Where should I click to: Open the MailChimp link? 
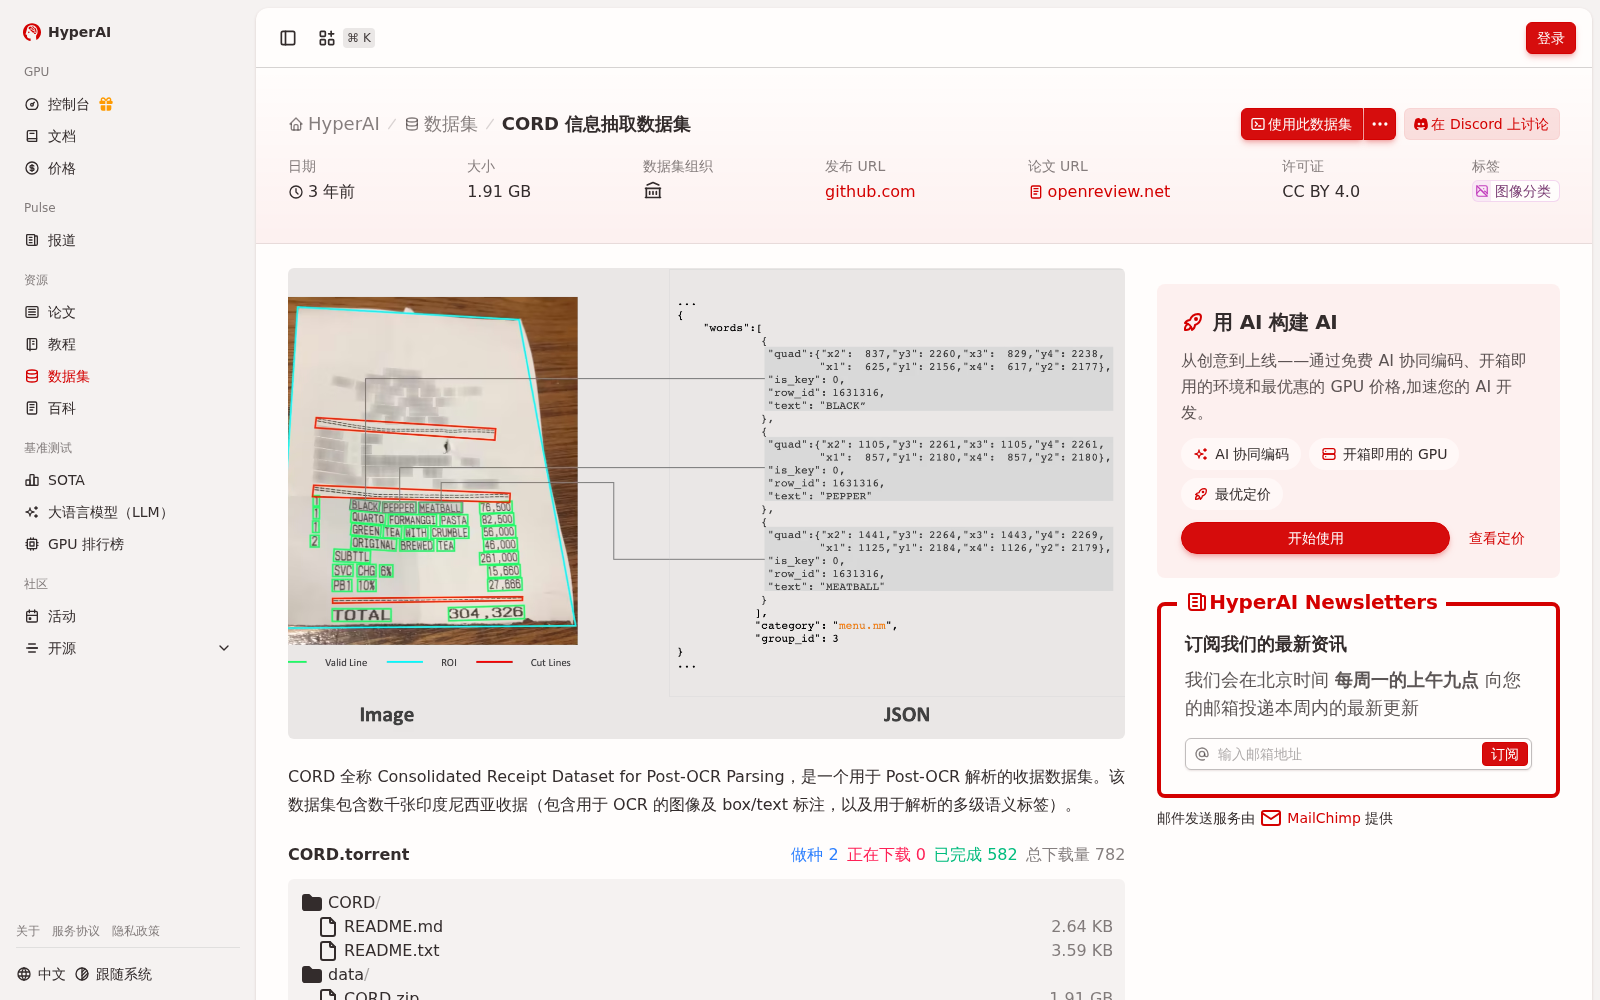tap(1311, 818)
